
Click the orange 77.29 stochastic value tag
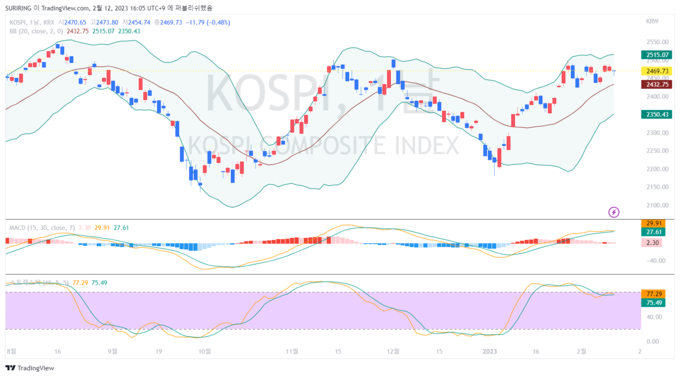click(x=653, y=294)
